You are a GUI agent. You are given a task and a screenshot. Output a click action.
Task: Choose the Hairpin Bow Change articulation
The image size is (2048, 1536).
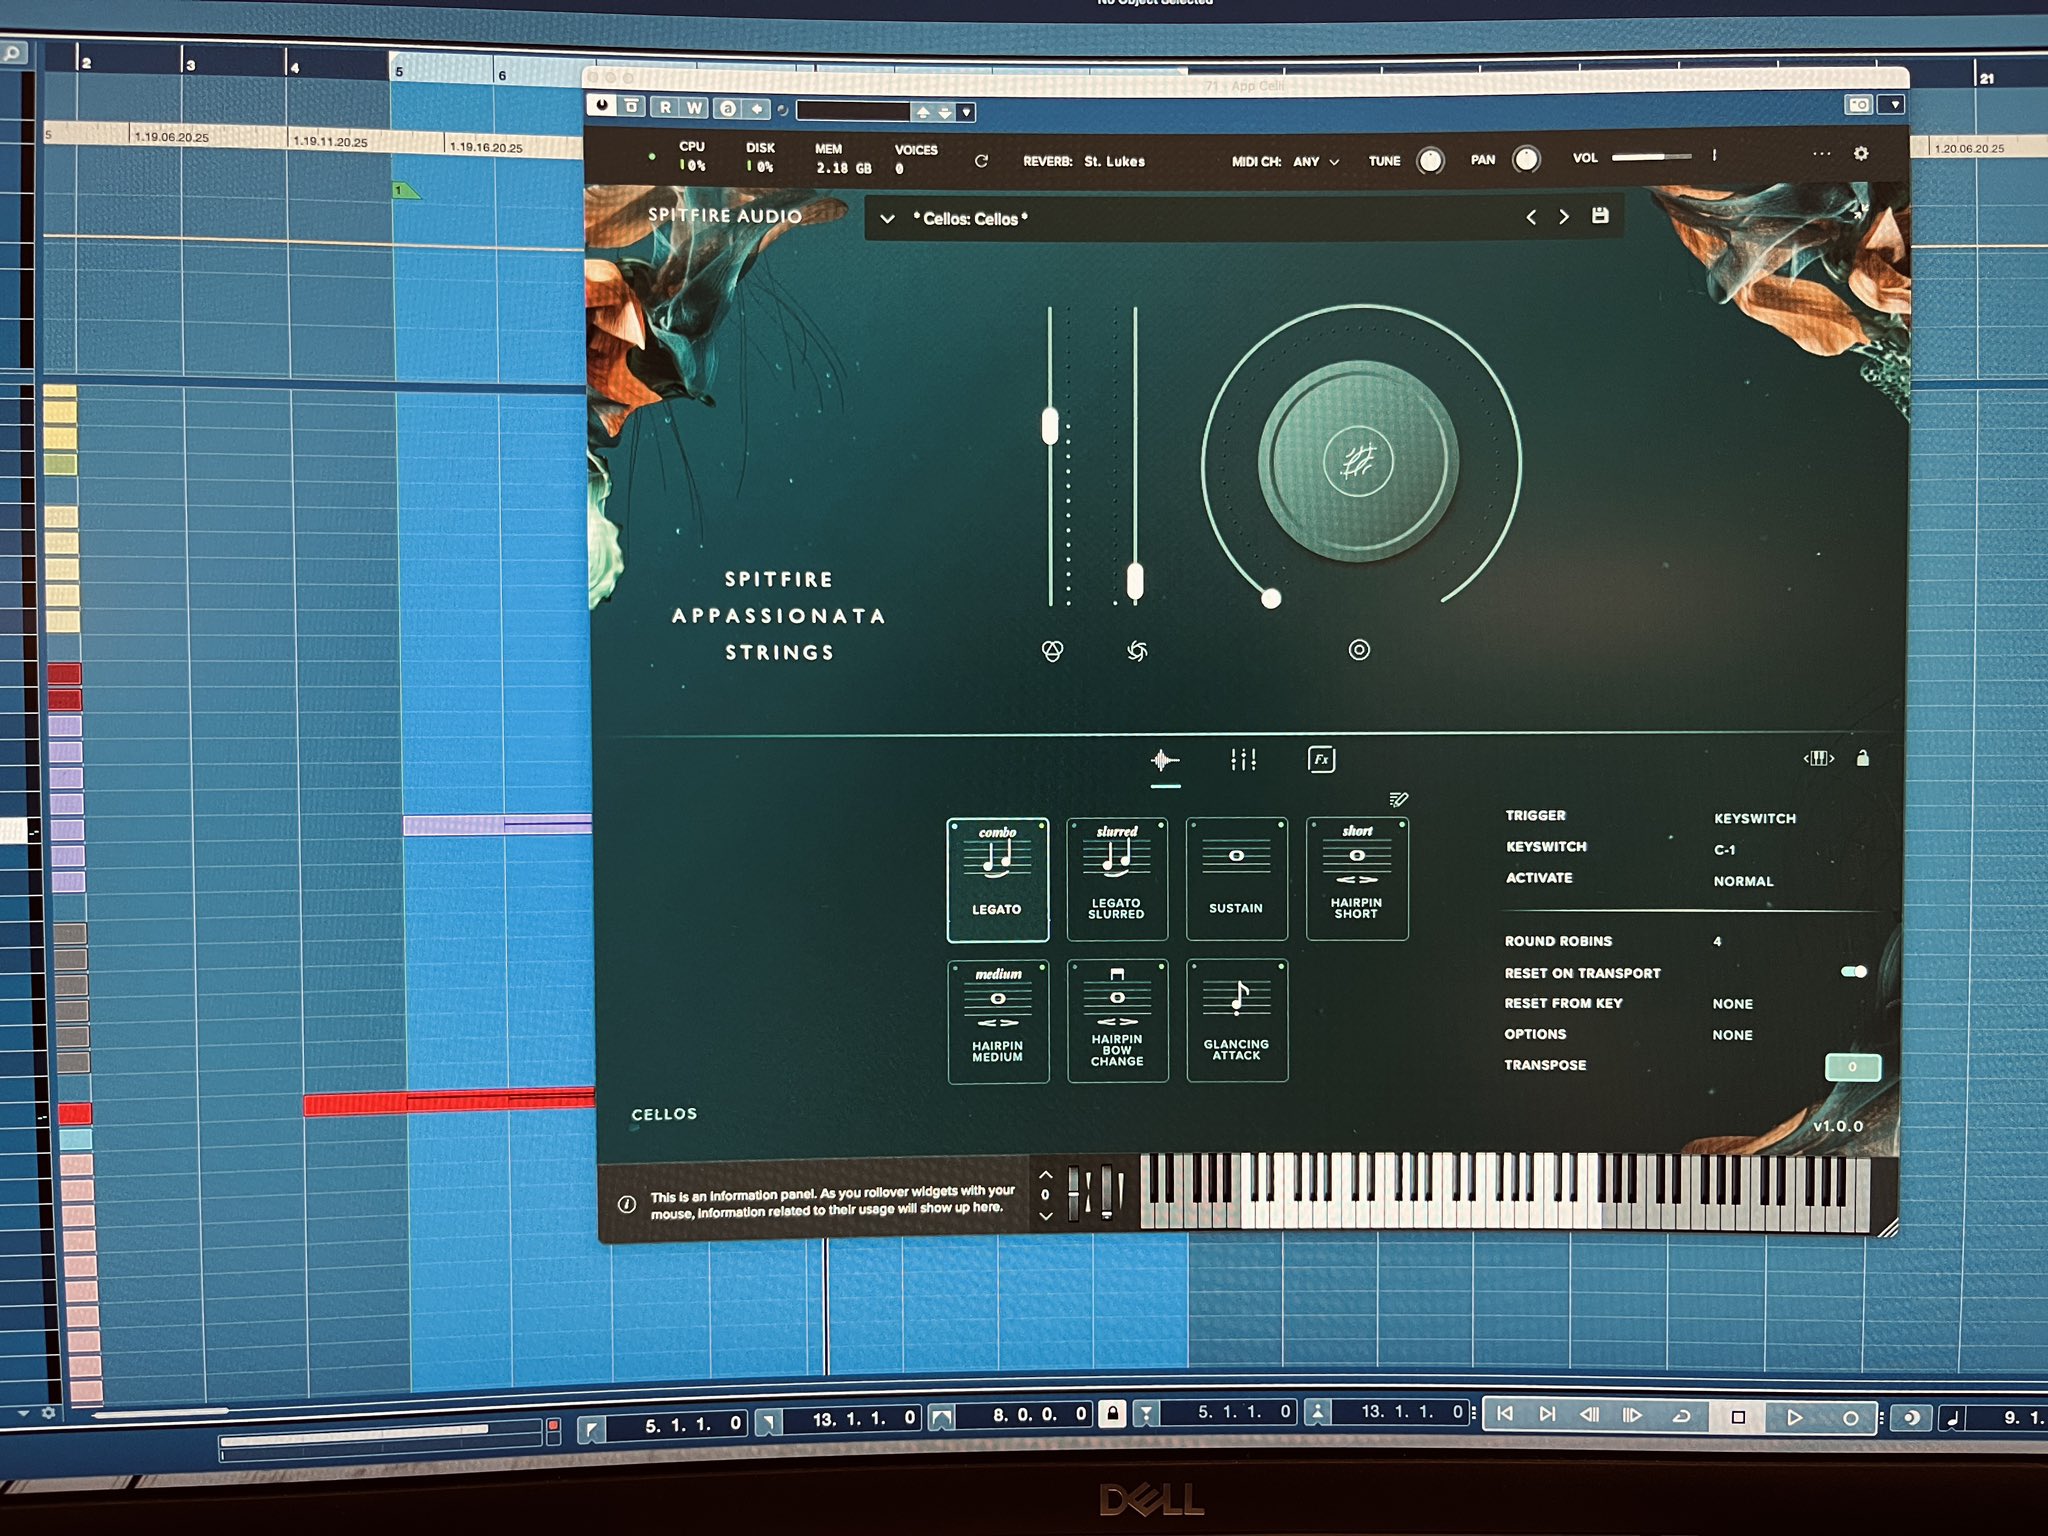pyautogui.click(x=1117, y=1019)
